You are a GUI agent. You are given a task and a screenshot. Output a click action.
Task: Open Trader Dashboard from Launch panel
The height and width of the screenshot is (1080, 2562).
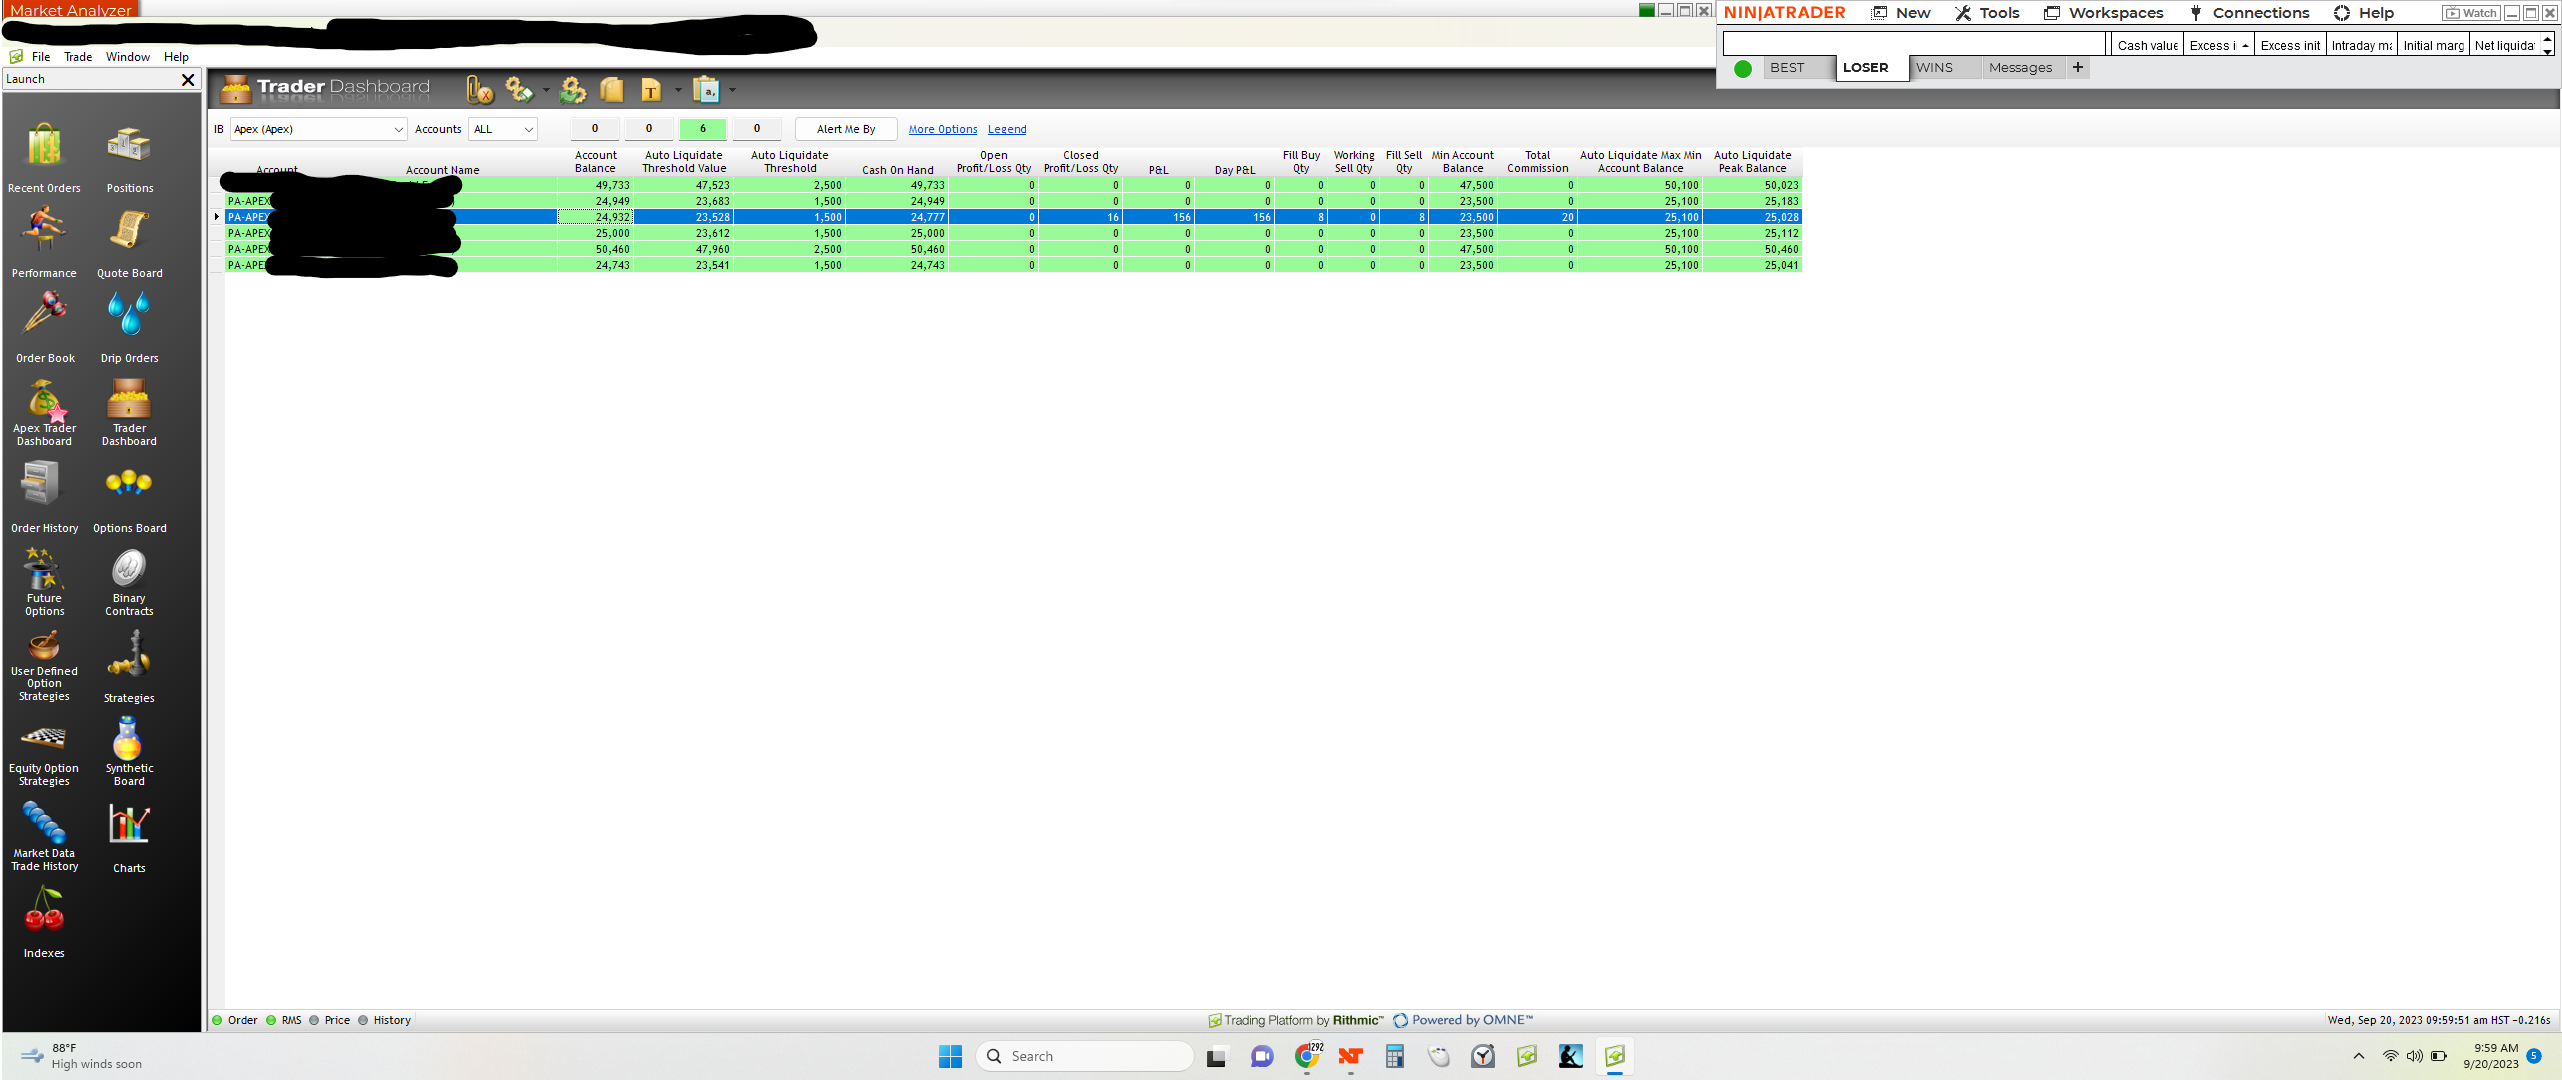click(129, 412)
